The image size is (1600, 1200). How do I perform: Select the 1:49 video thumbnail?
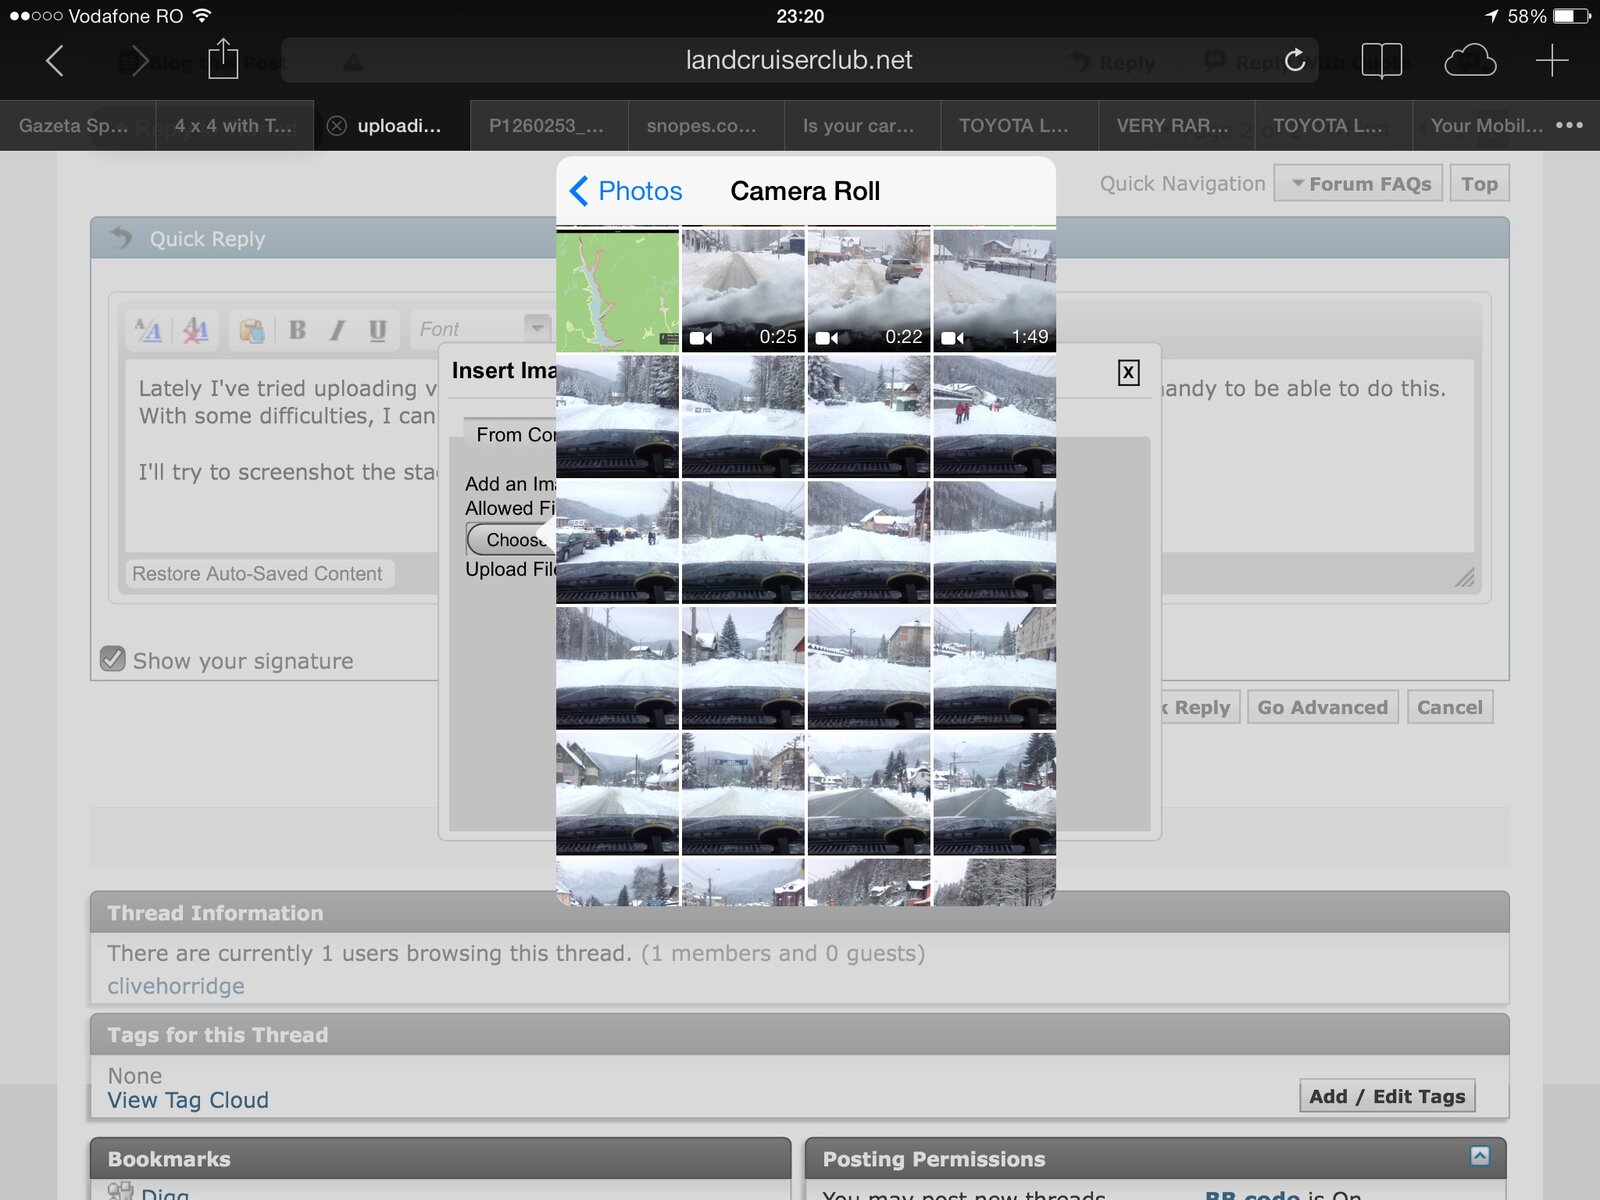tap(994, 290)
